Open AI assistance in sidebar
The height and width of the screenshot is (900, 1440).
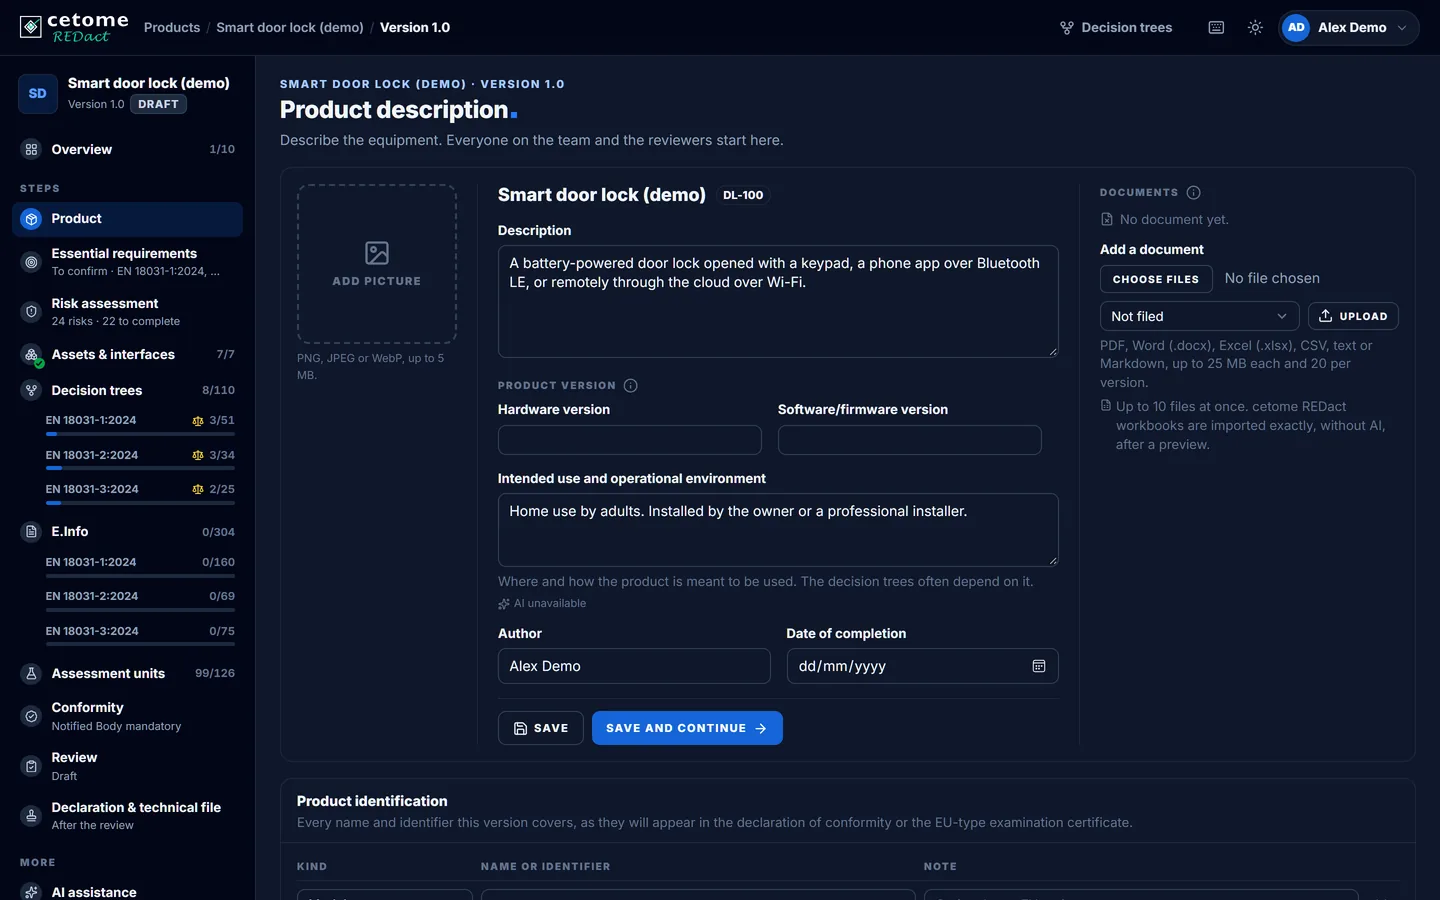(x=127, y=891)
